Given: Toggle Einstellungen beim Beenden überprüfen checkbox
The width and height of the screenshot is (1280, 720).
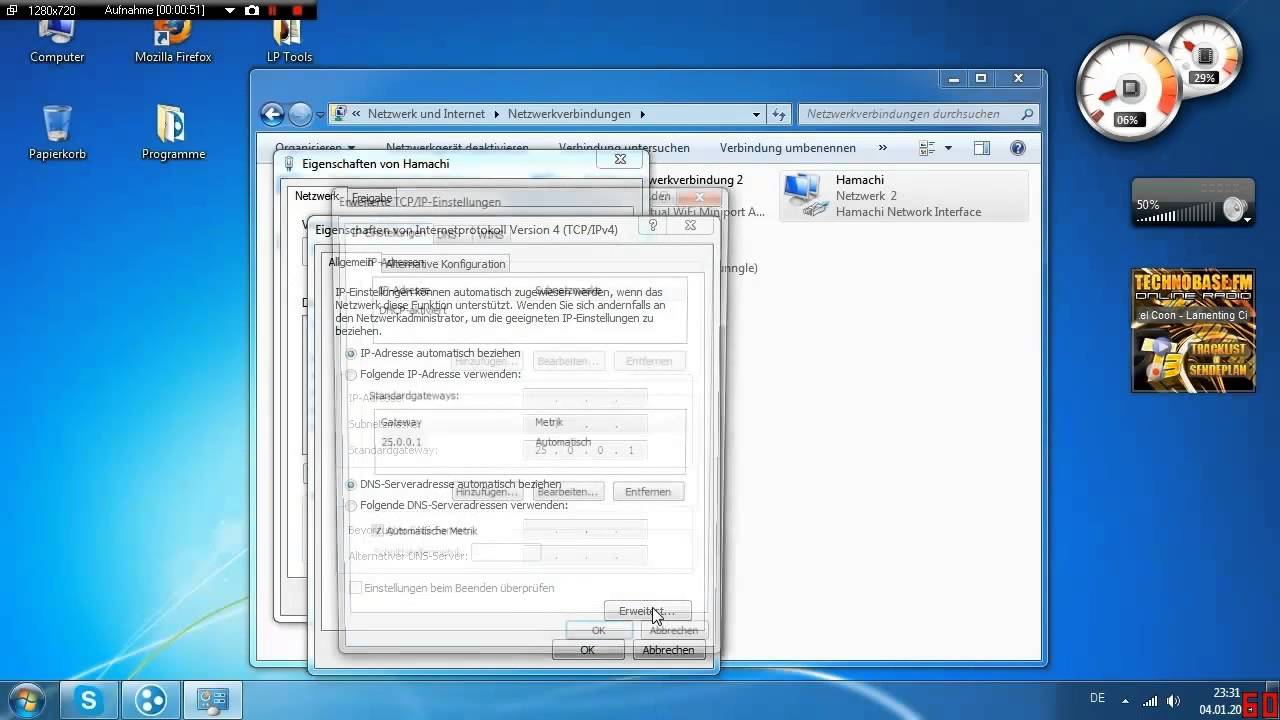Looking at the screenshot, I should click(x=451, y=588).
